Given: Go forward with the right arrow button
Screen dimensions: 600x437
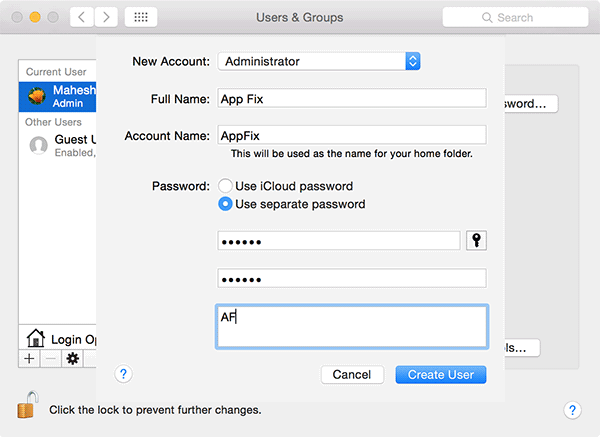Looking at the screenshot, I should coord(106,18).
